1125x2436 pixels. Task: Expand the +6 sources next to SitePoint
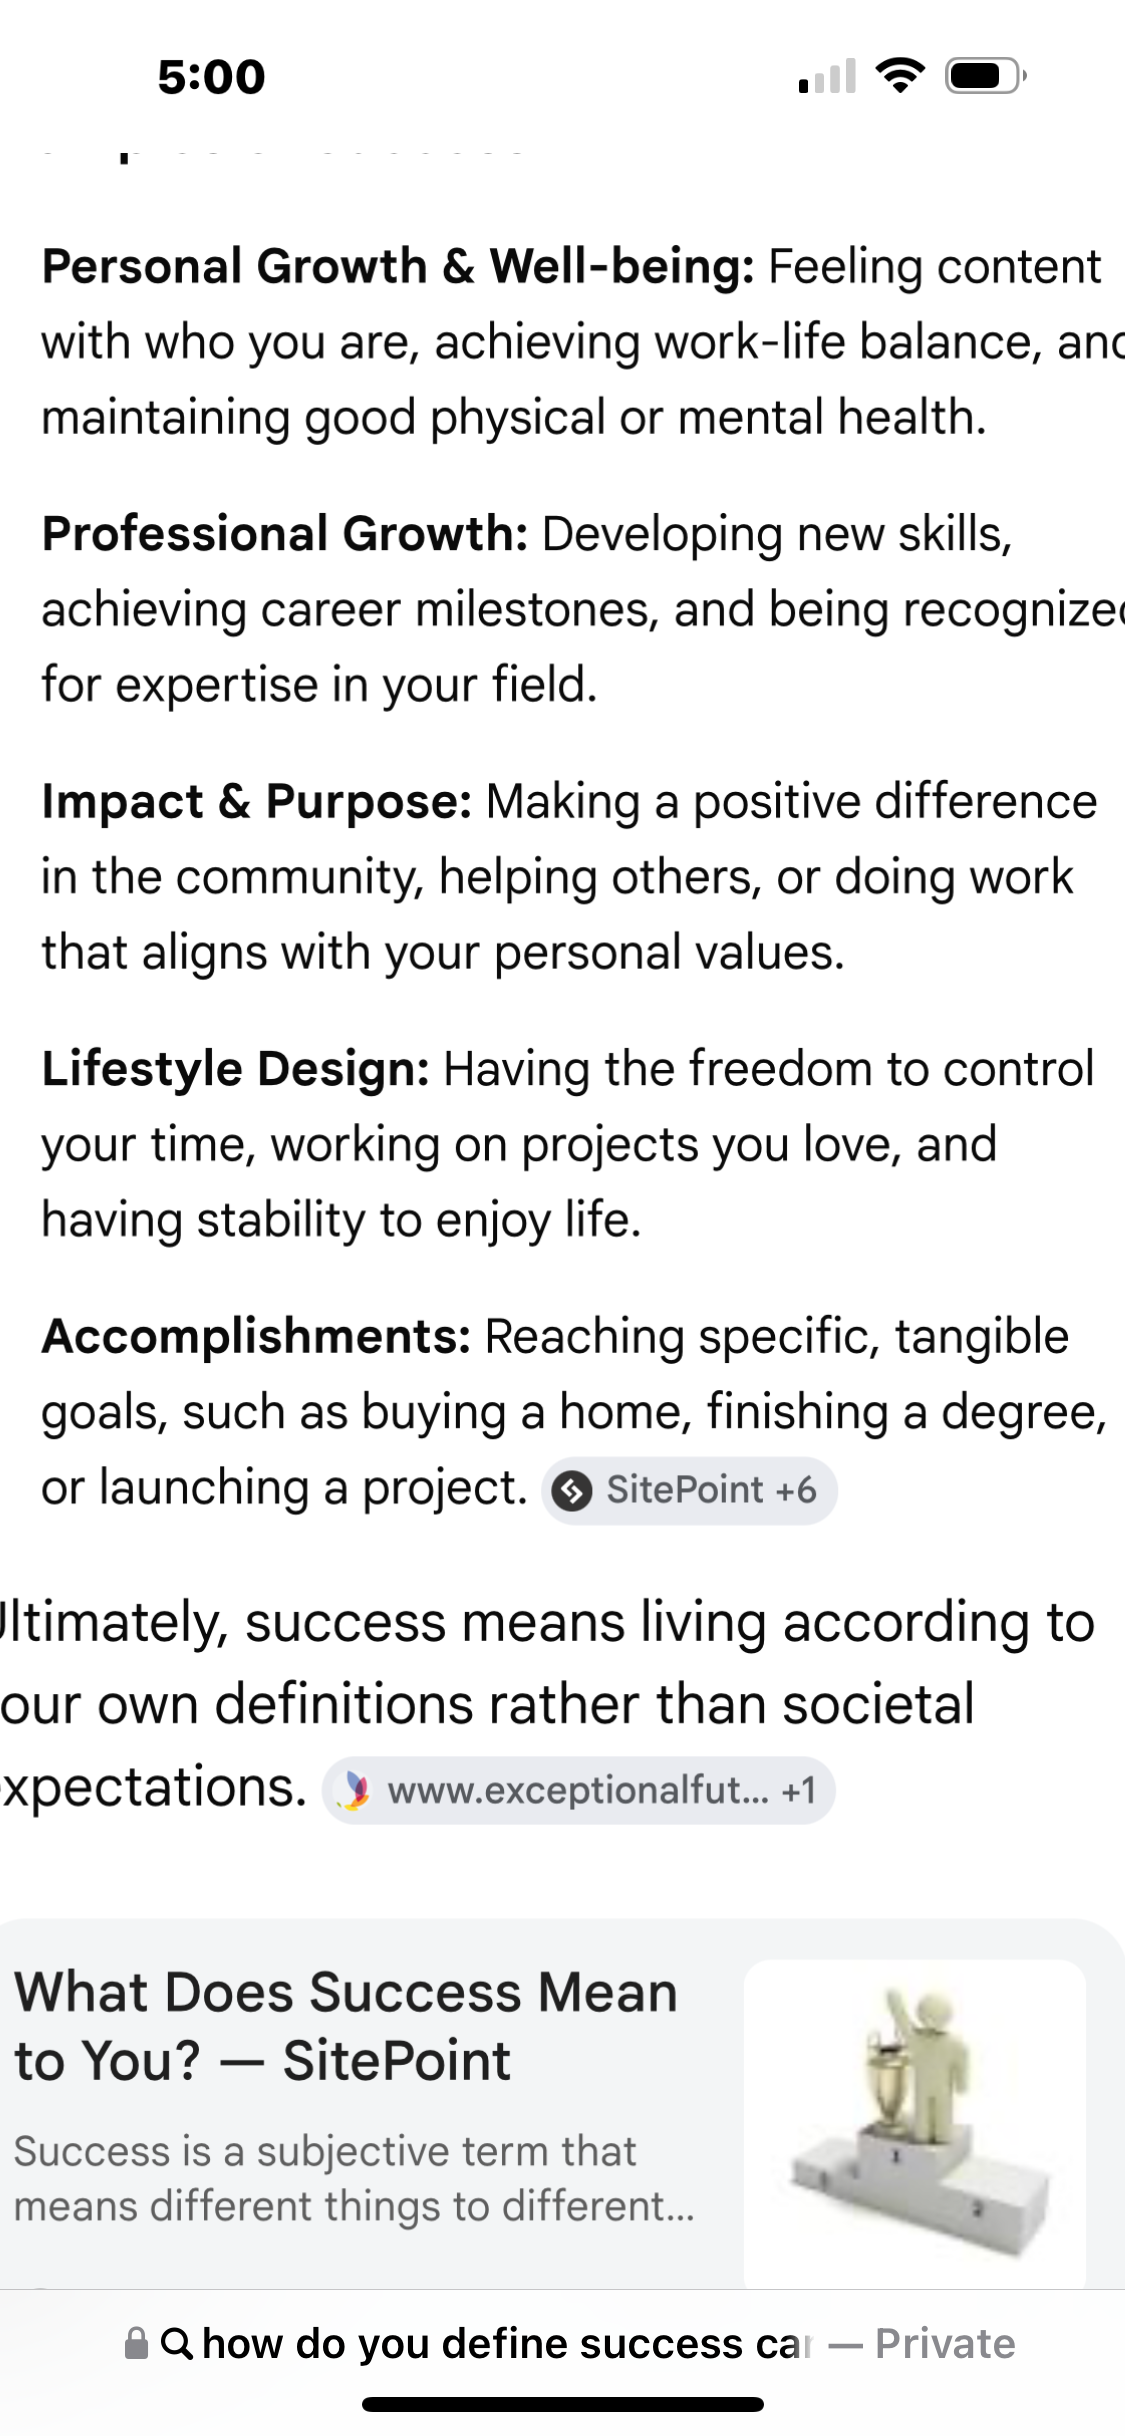(796, 1491)
